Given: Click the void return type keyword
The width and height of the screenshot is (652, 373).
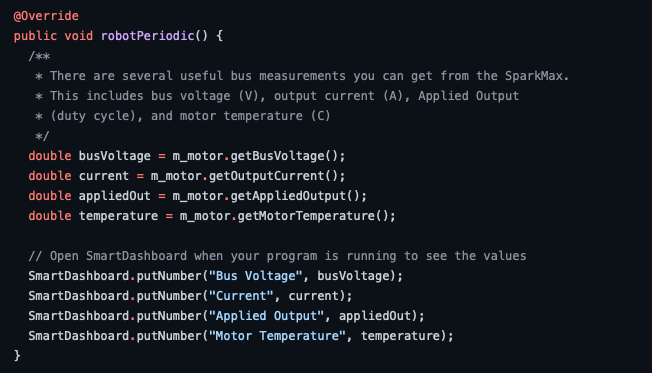Looking at the screenshot, I should [x=79, y=36].
